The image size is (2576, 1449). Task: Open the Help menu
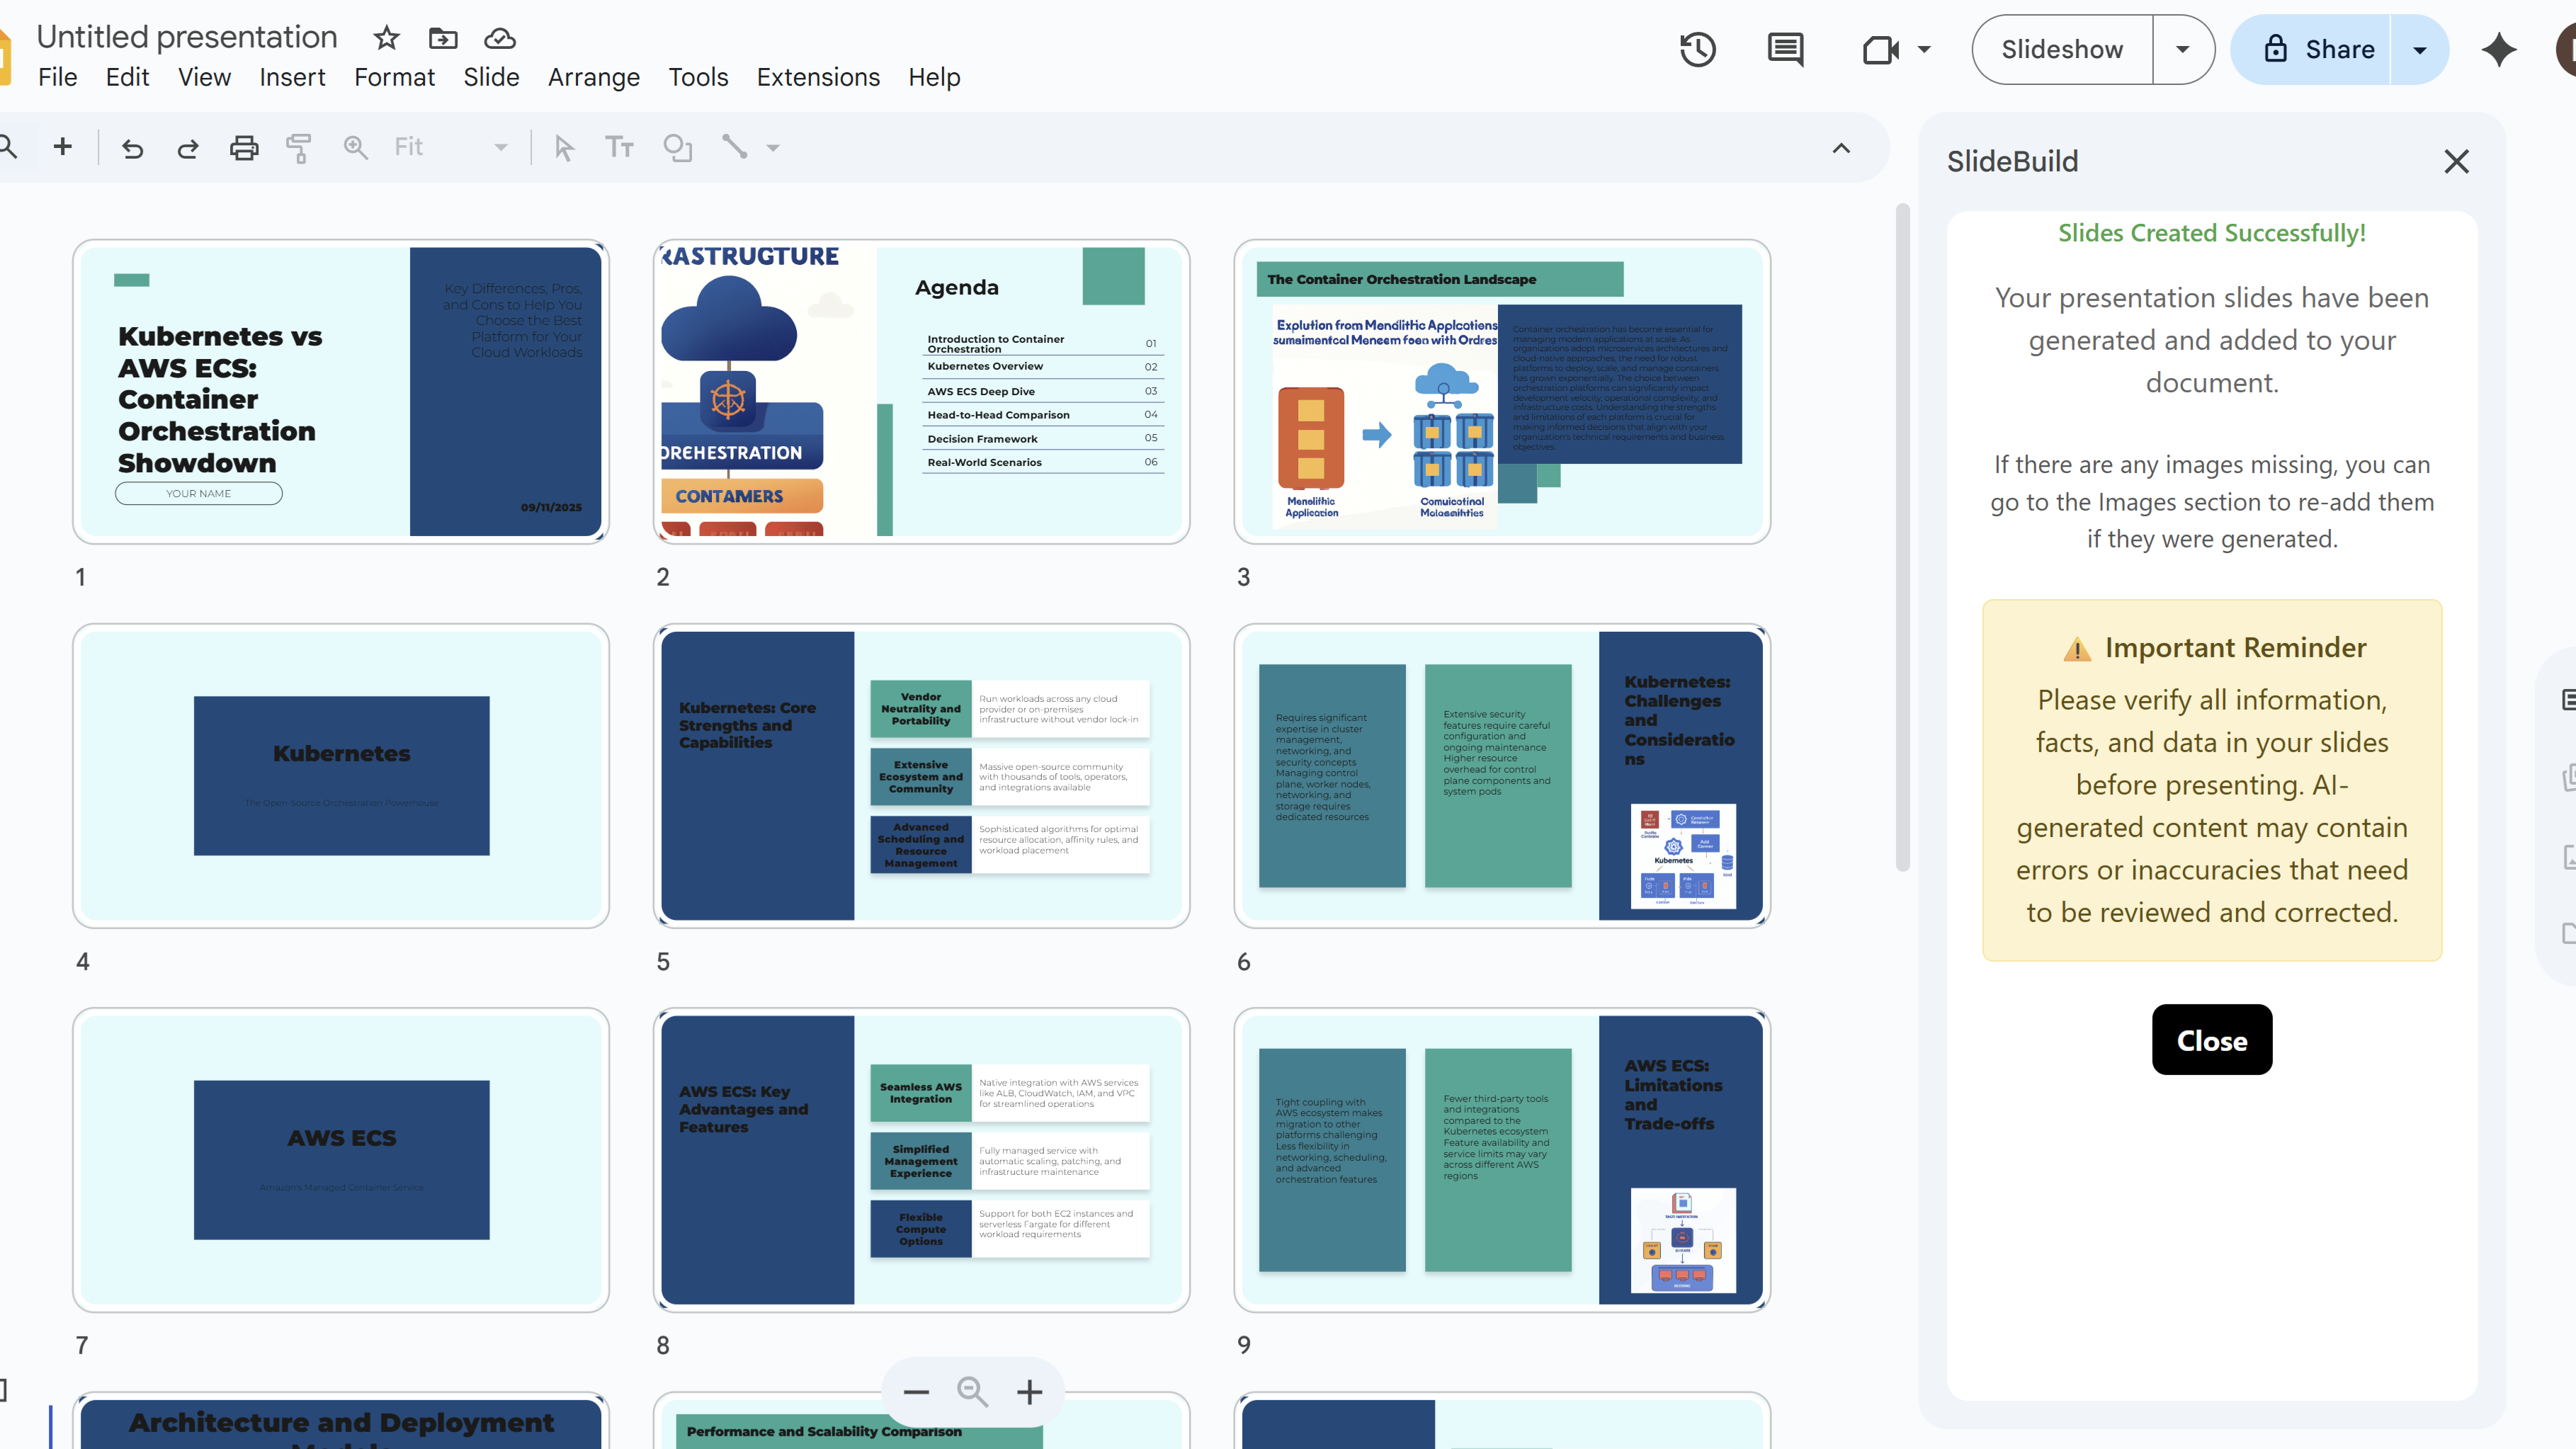coord(934,77)
